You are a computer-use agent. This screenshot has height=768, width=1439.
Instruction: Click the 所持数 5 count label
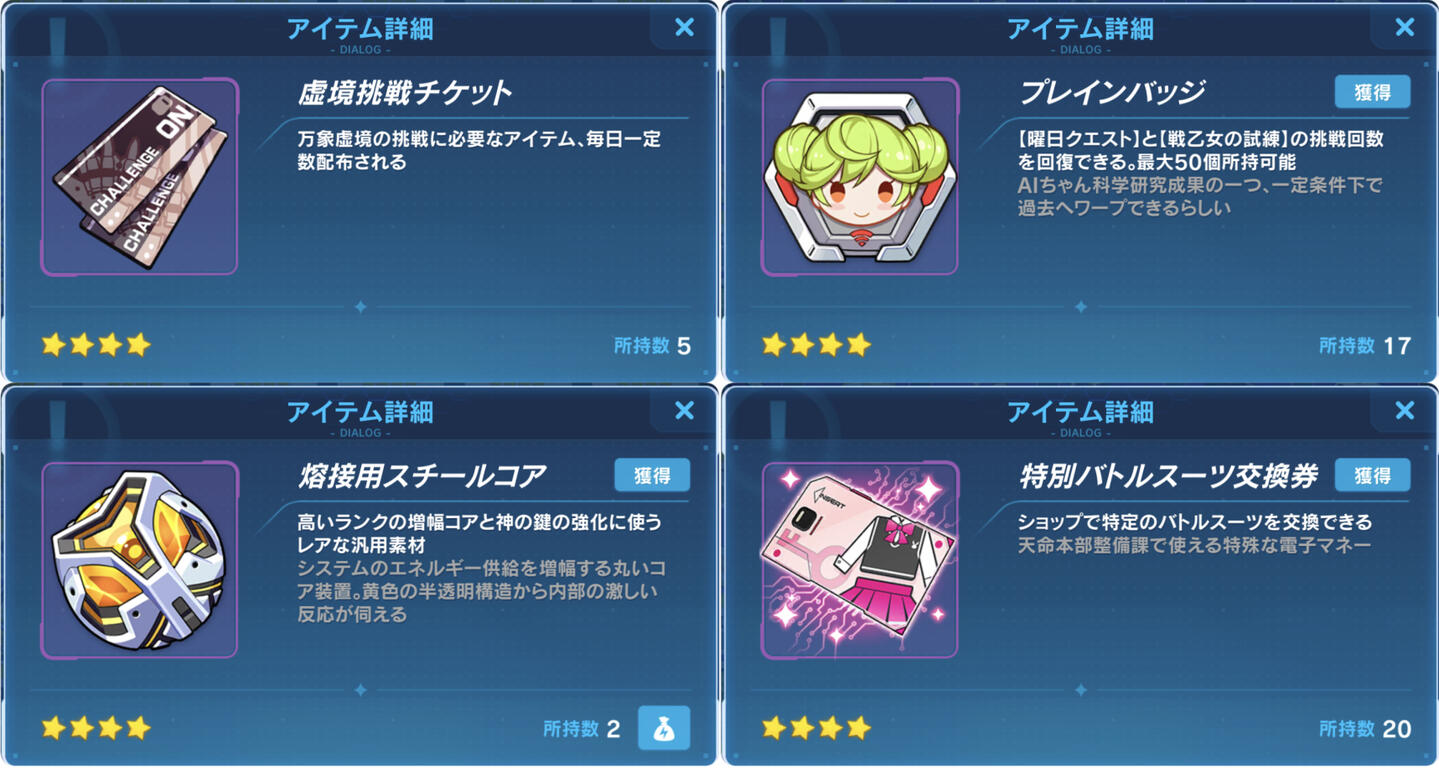(652, 346)
